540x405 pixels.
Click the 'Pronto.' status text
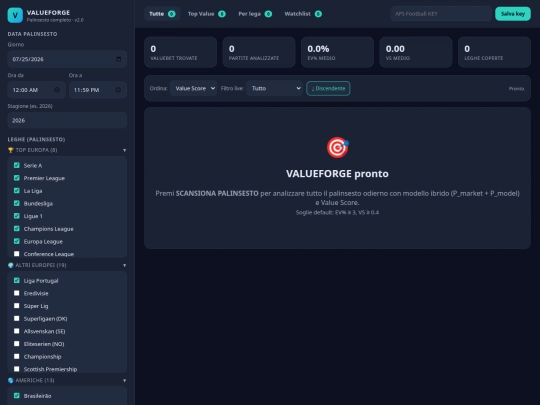[517, 89]
